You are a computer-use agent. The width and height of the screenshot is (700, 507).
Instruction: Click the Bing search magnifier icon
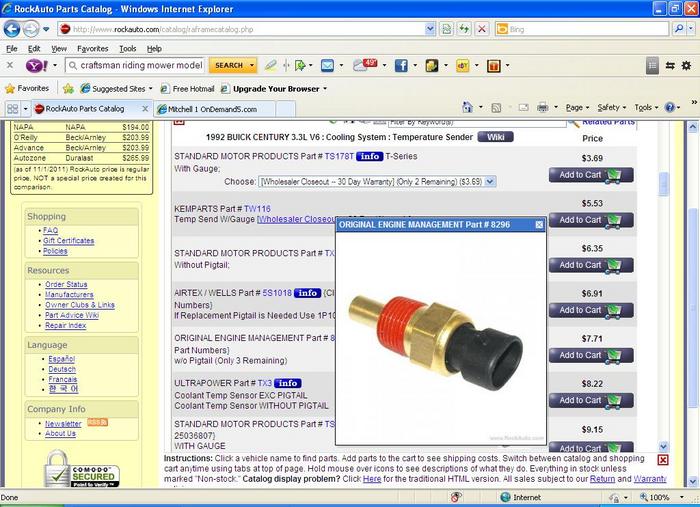(679, 29)
